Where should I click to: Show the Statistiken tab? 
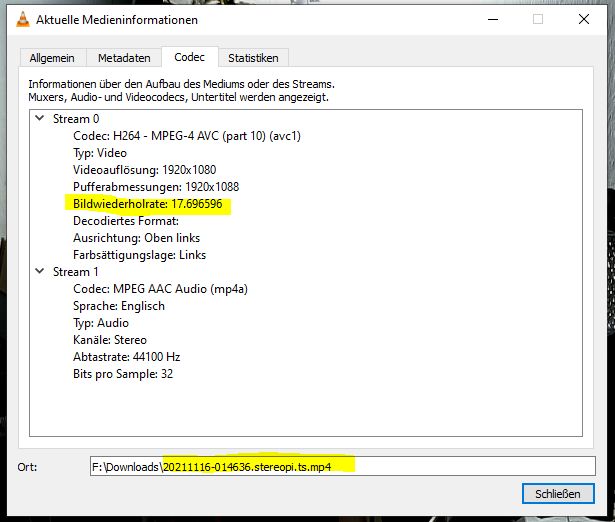[253, 58]
